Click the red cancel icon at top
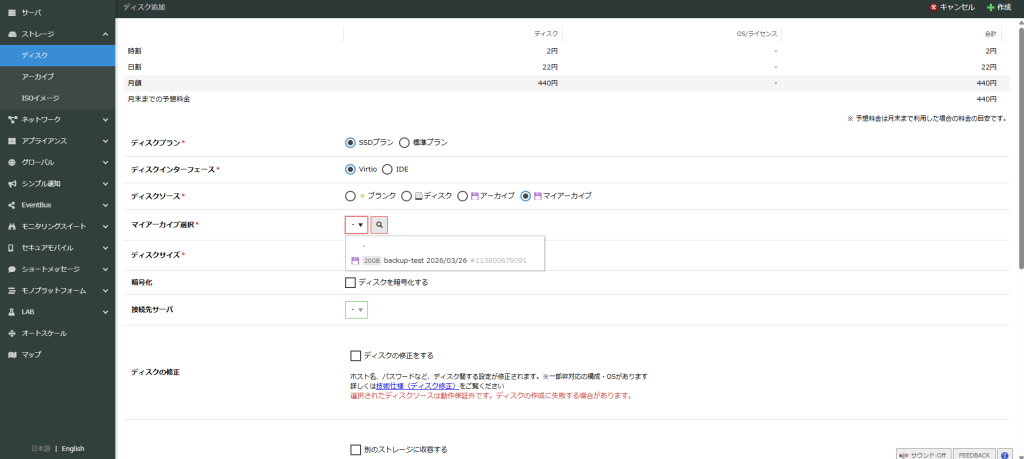Image resolution: width=1024 pixels, height=459 pixels. [x=934, y=7]
